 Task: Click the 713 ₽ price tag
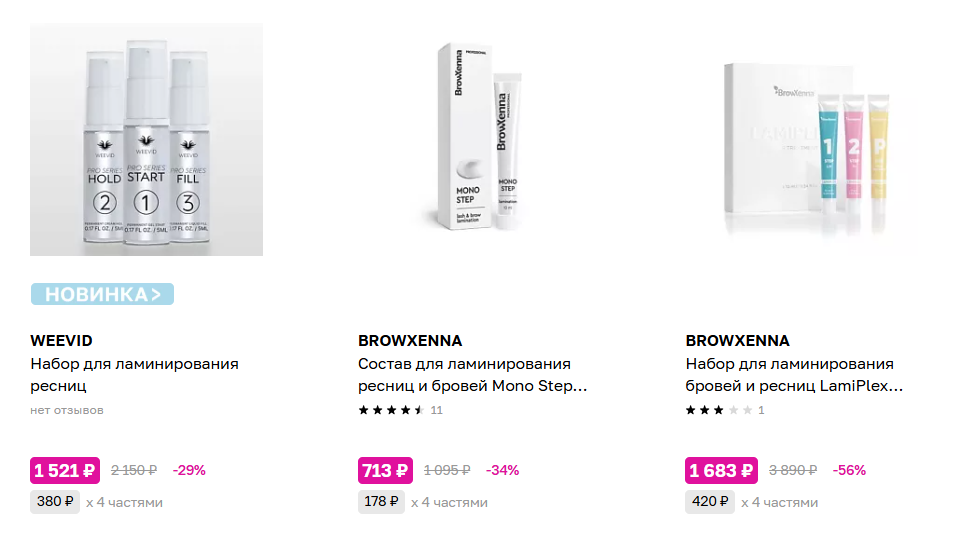[385, 470]
